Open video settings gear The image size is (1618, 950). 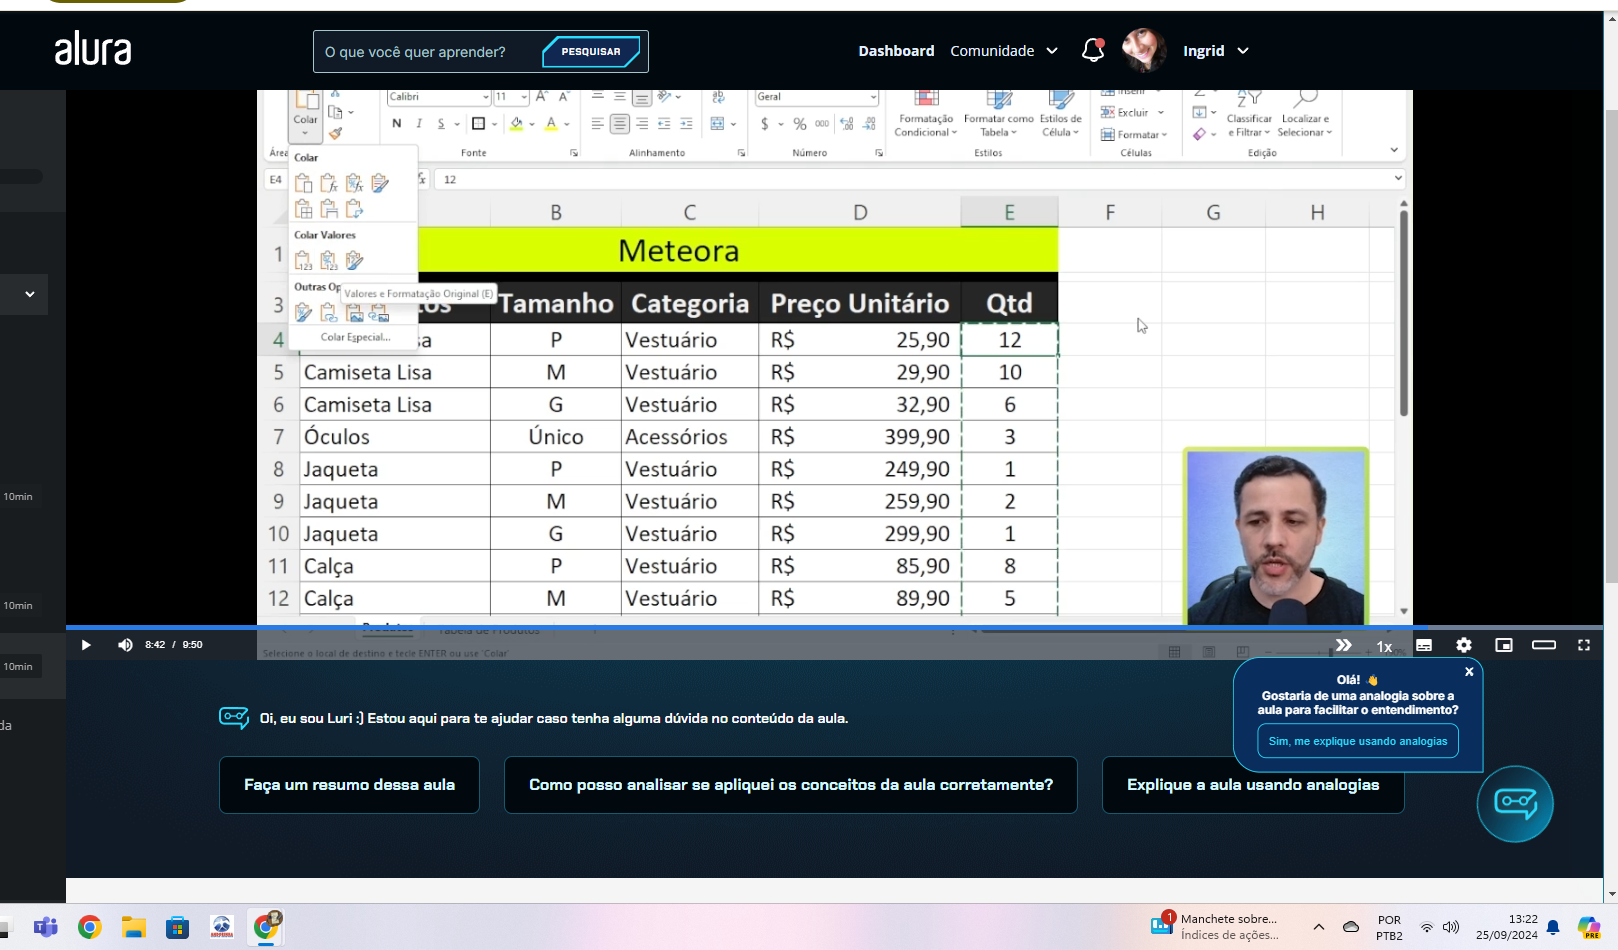pos(1464,645)
